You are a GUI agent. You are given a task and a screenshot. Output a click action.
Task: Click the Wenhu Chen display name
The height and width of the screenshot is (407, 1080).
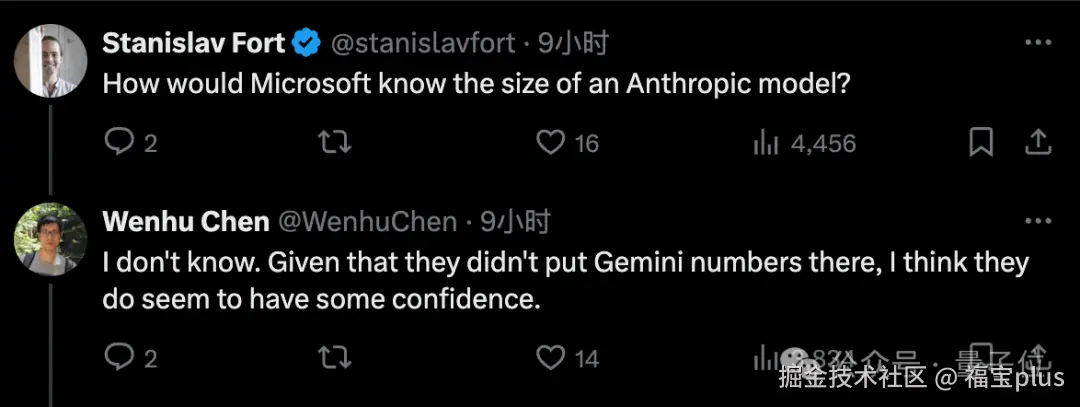[186, 222]
